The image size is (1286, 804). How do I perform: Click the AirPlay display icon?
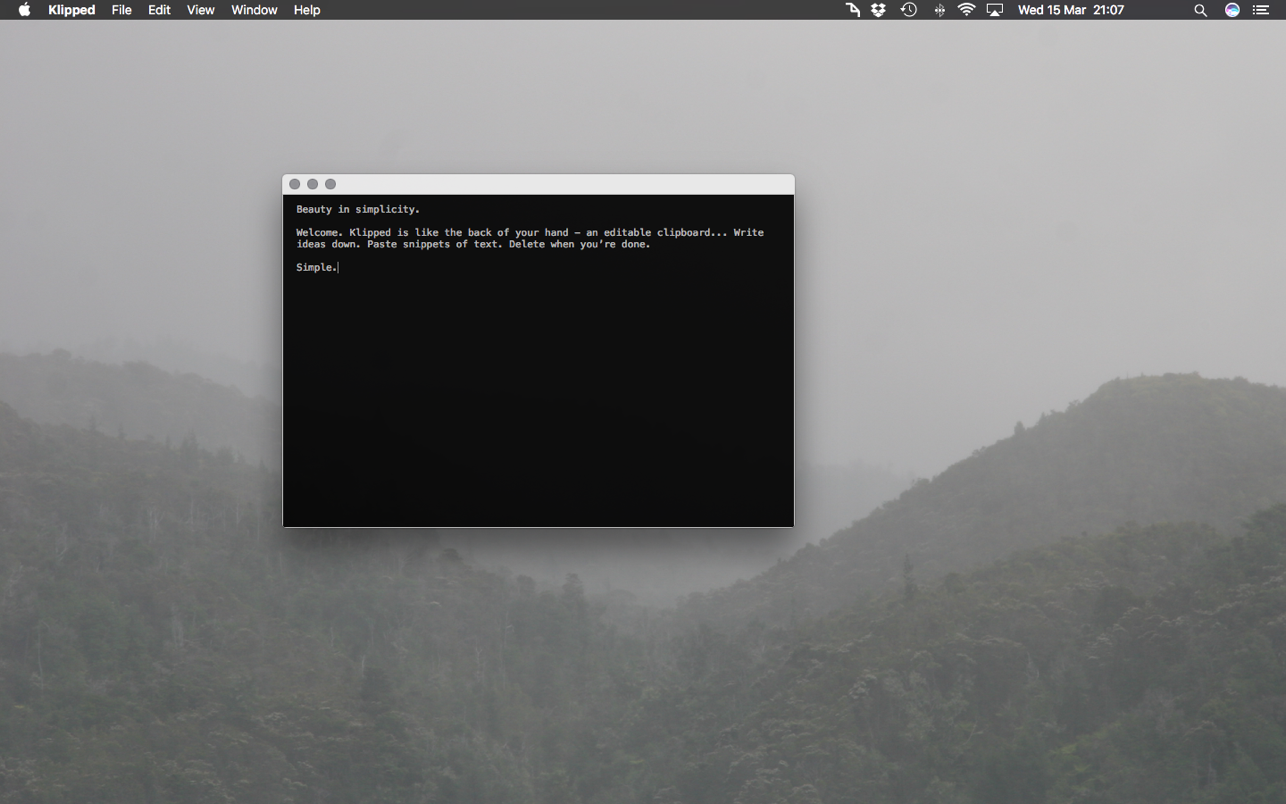pyautogui.click(x=994, y=10)
